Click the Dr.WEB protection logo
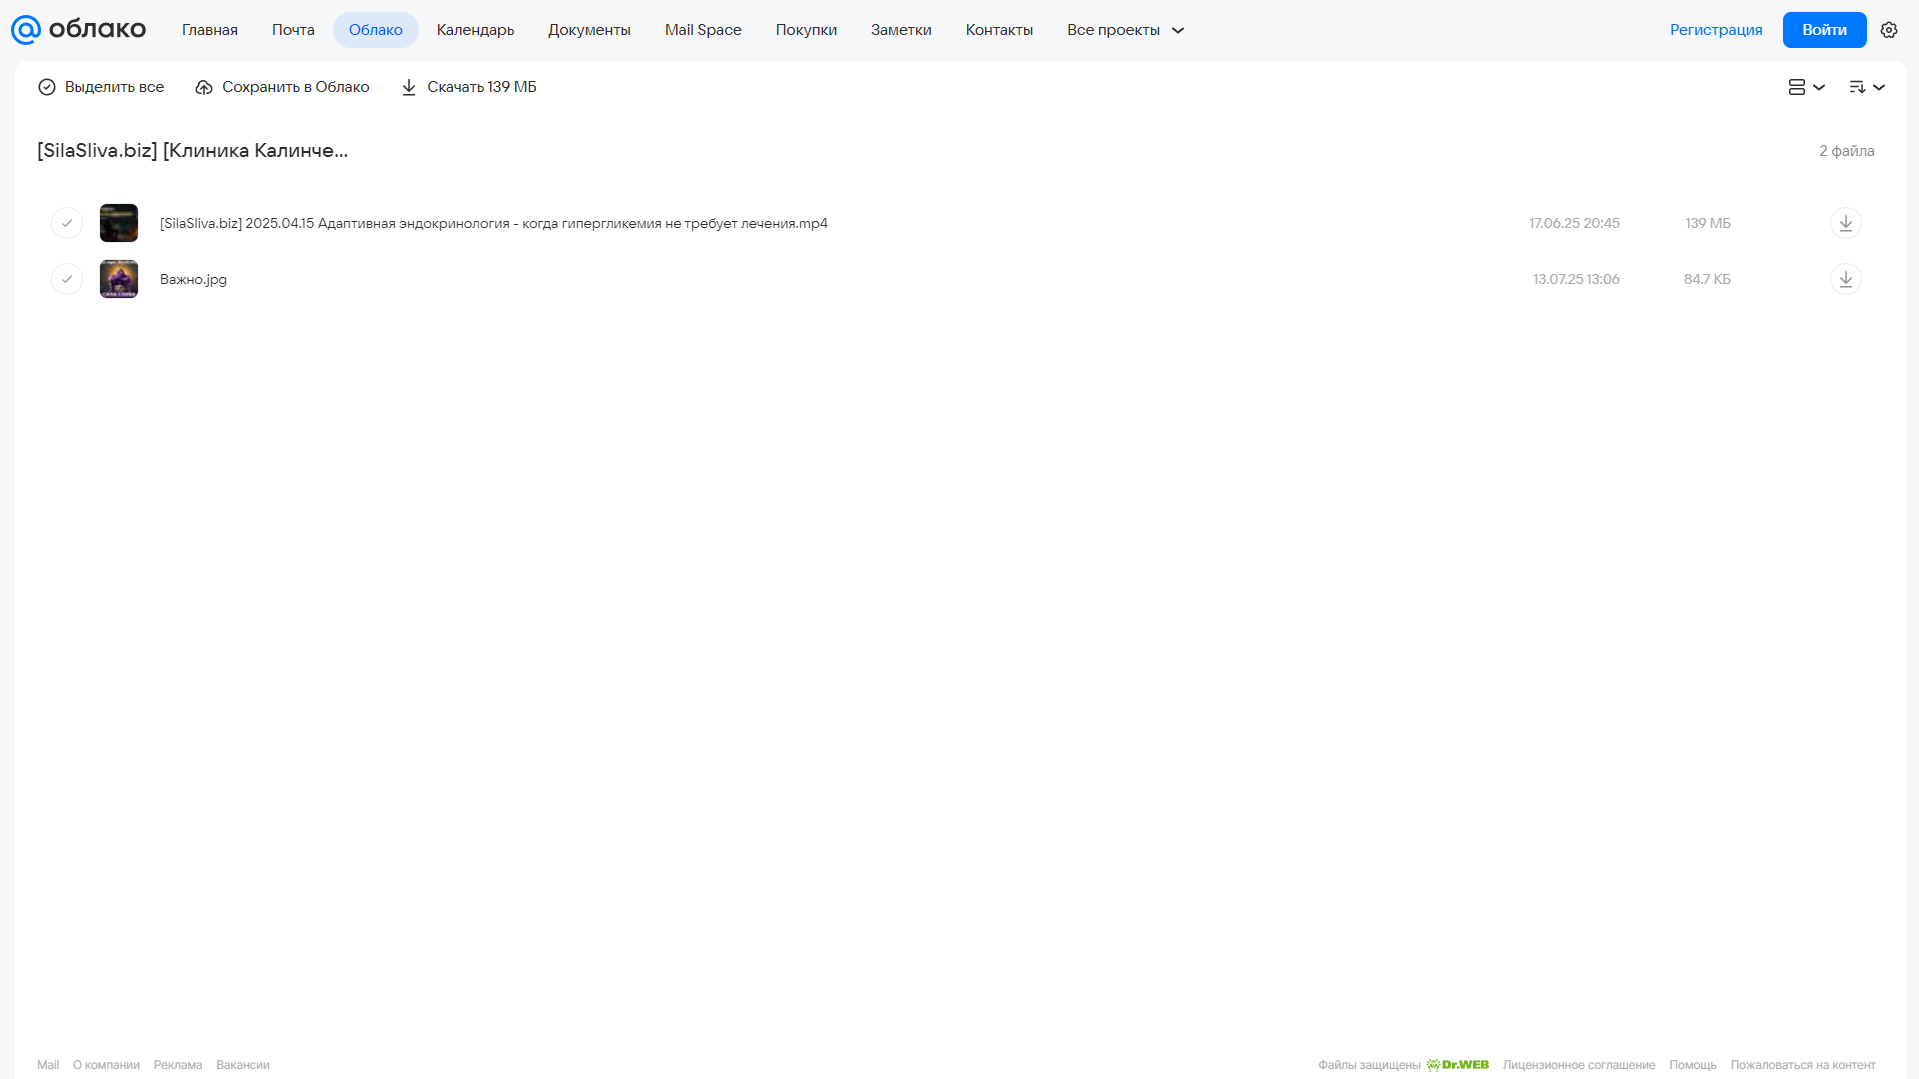 pyautogui.click(x=1457, y=1065)
